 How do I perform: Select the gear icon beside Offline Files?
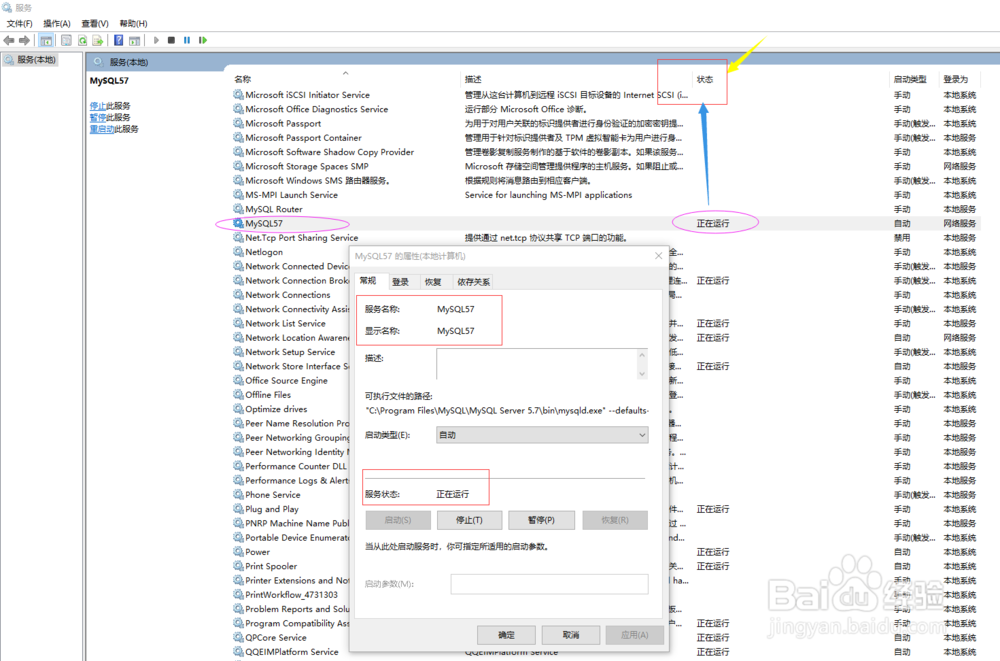239,394
